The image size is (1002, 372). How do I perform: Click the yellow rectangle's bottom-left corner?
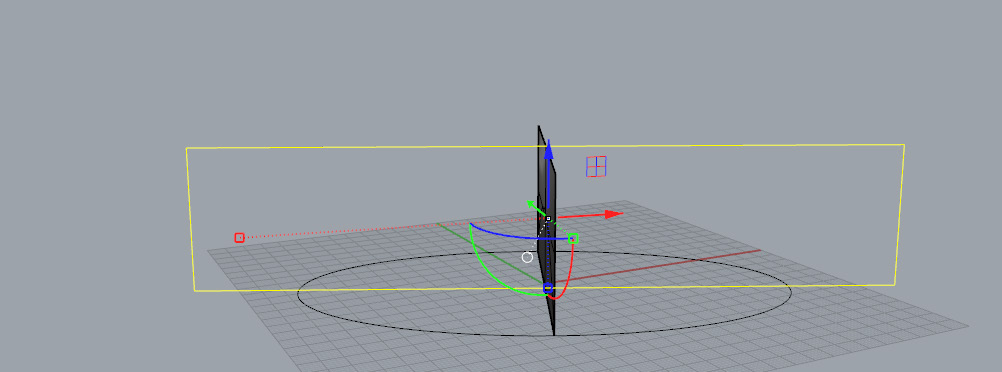coord(194,291)
